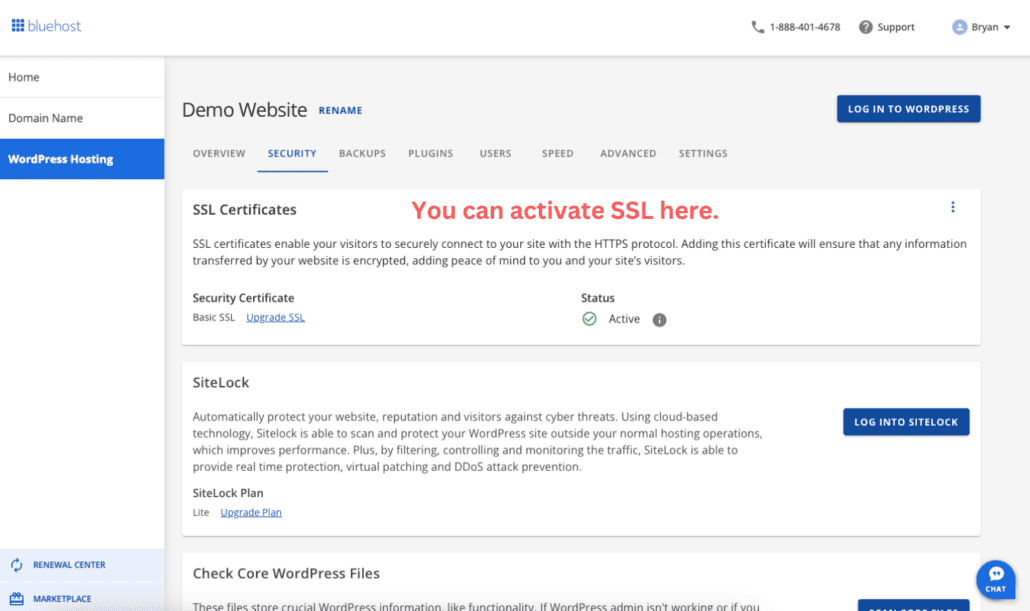This screenshot has width=1030, height=611.
Task: Switch to the Backups tab
Action: [361, 153]
